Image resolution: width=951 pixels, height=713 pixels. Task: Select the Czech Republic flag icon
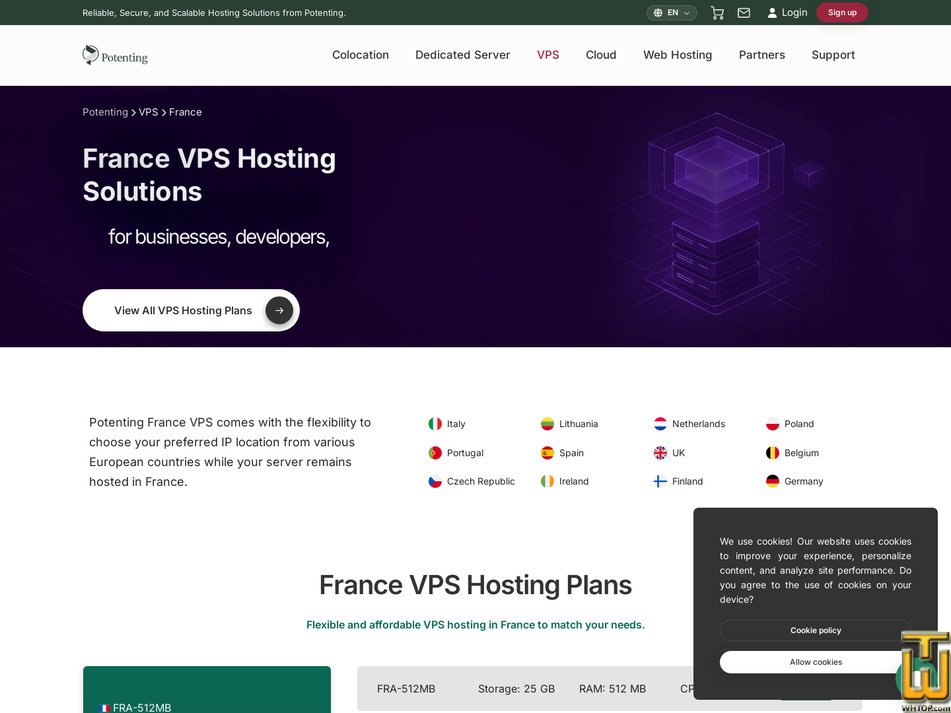(435, 481)
